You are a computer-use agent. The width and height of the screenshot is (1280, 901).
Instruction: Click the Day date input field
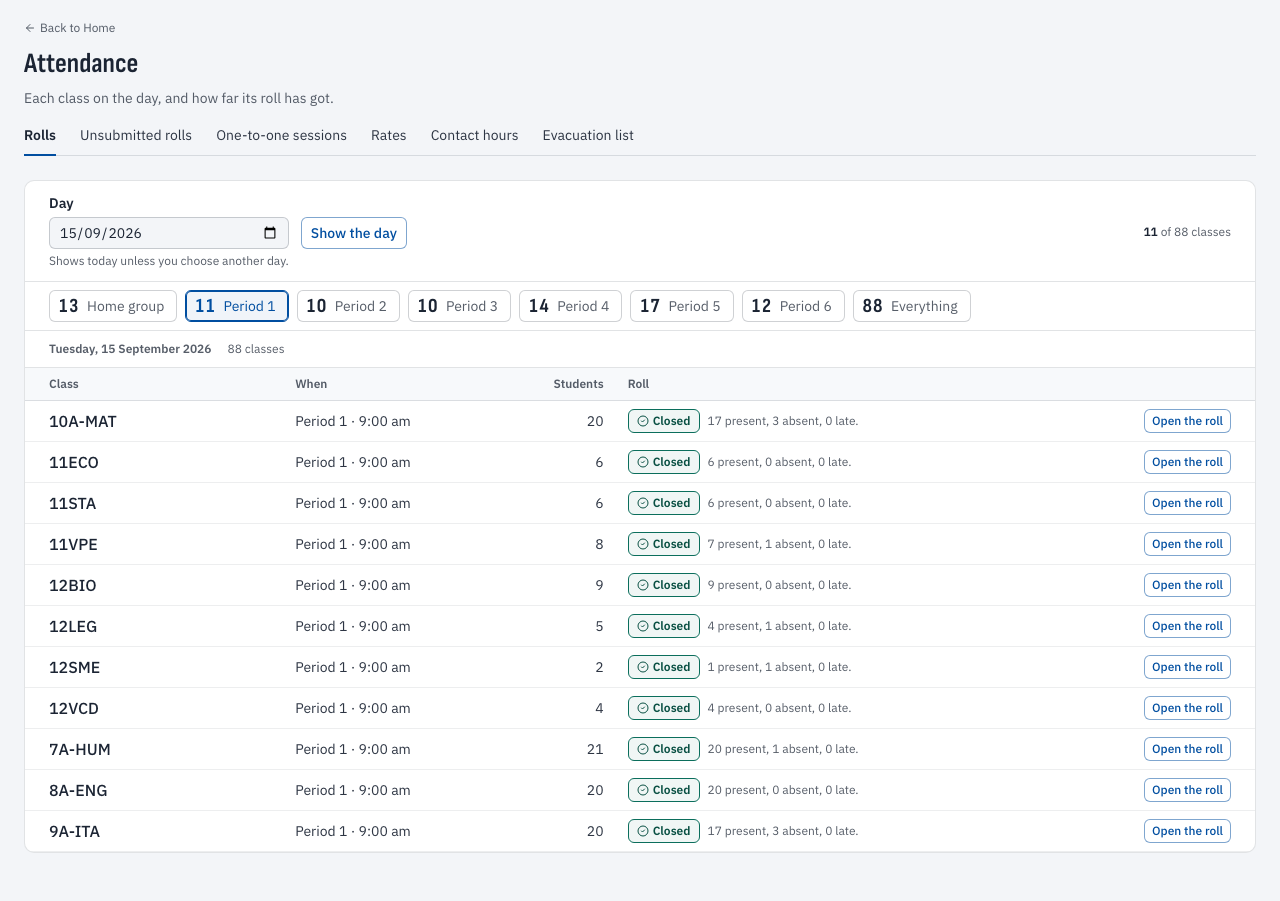[169, 233]
